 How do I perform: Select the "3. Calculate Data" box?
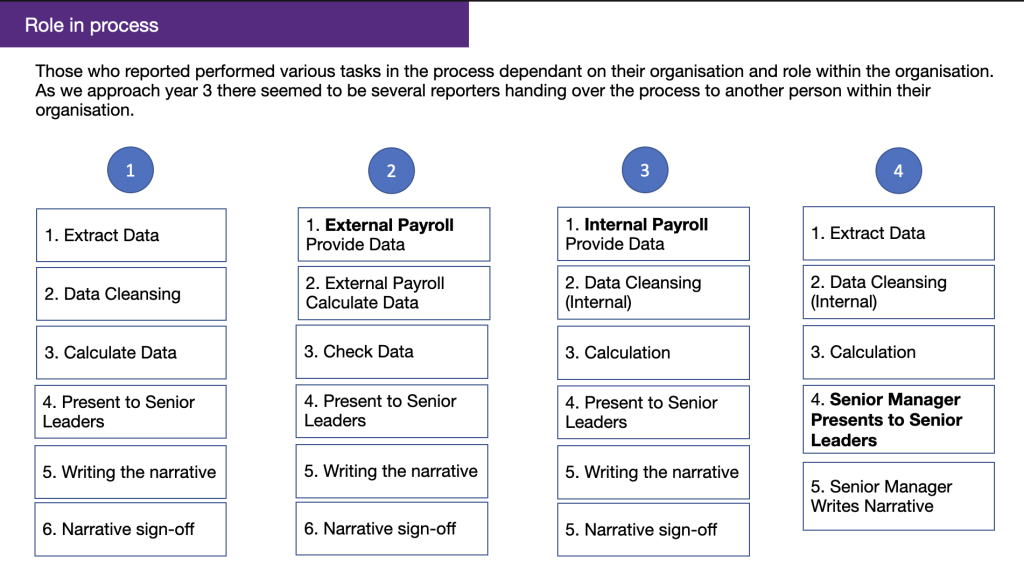131,353
